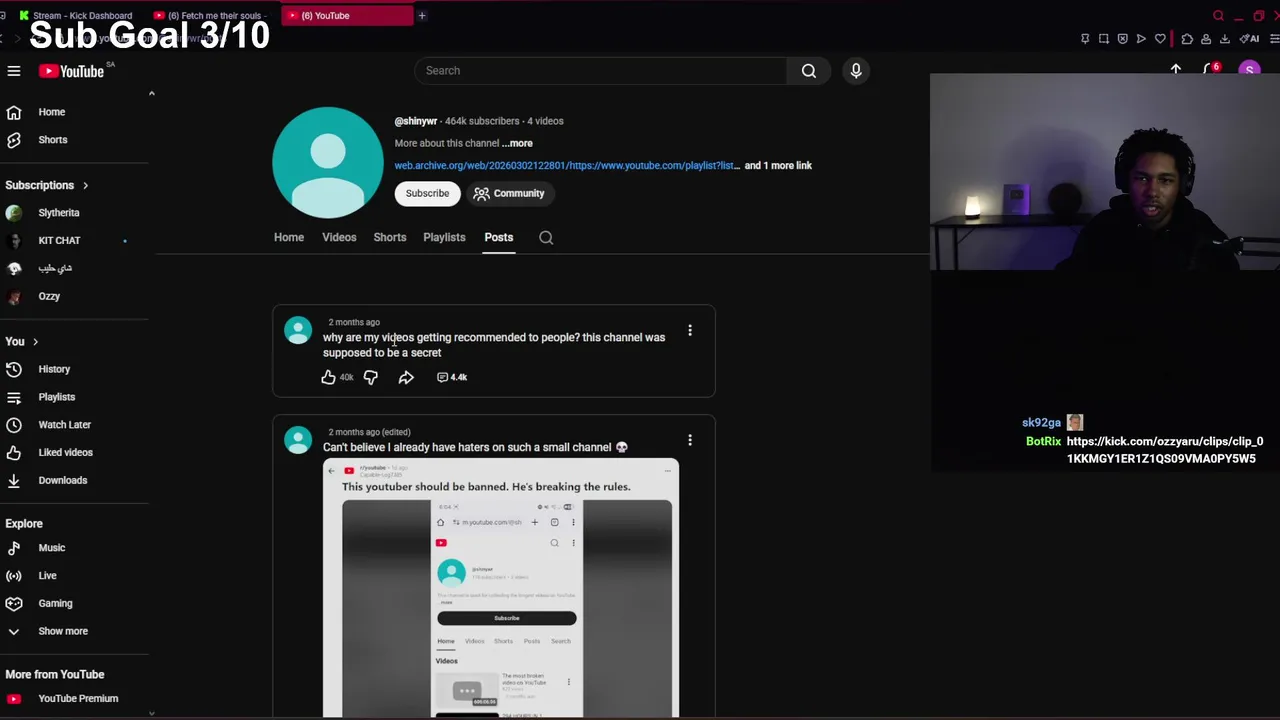Open 'and 1 more link' list

coord(778,165)
